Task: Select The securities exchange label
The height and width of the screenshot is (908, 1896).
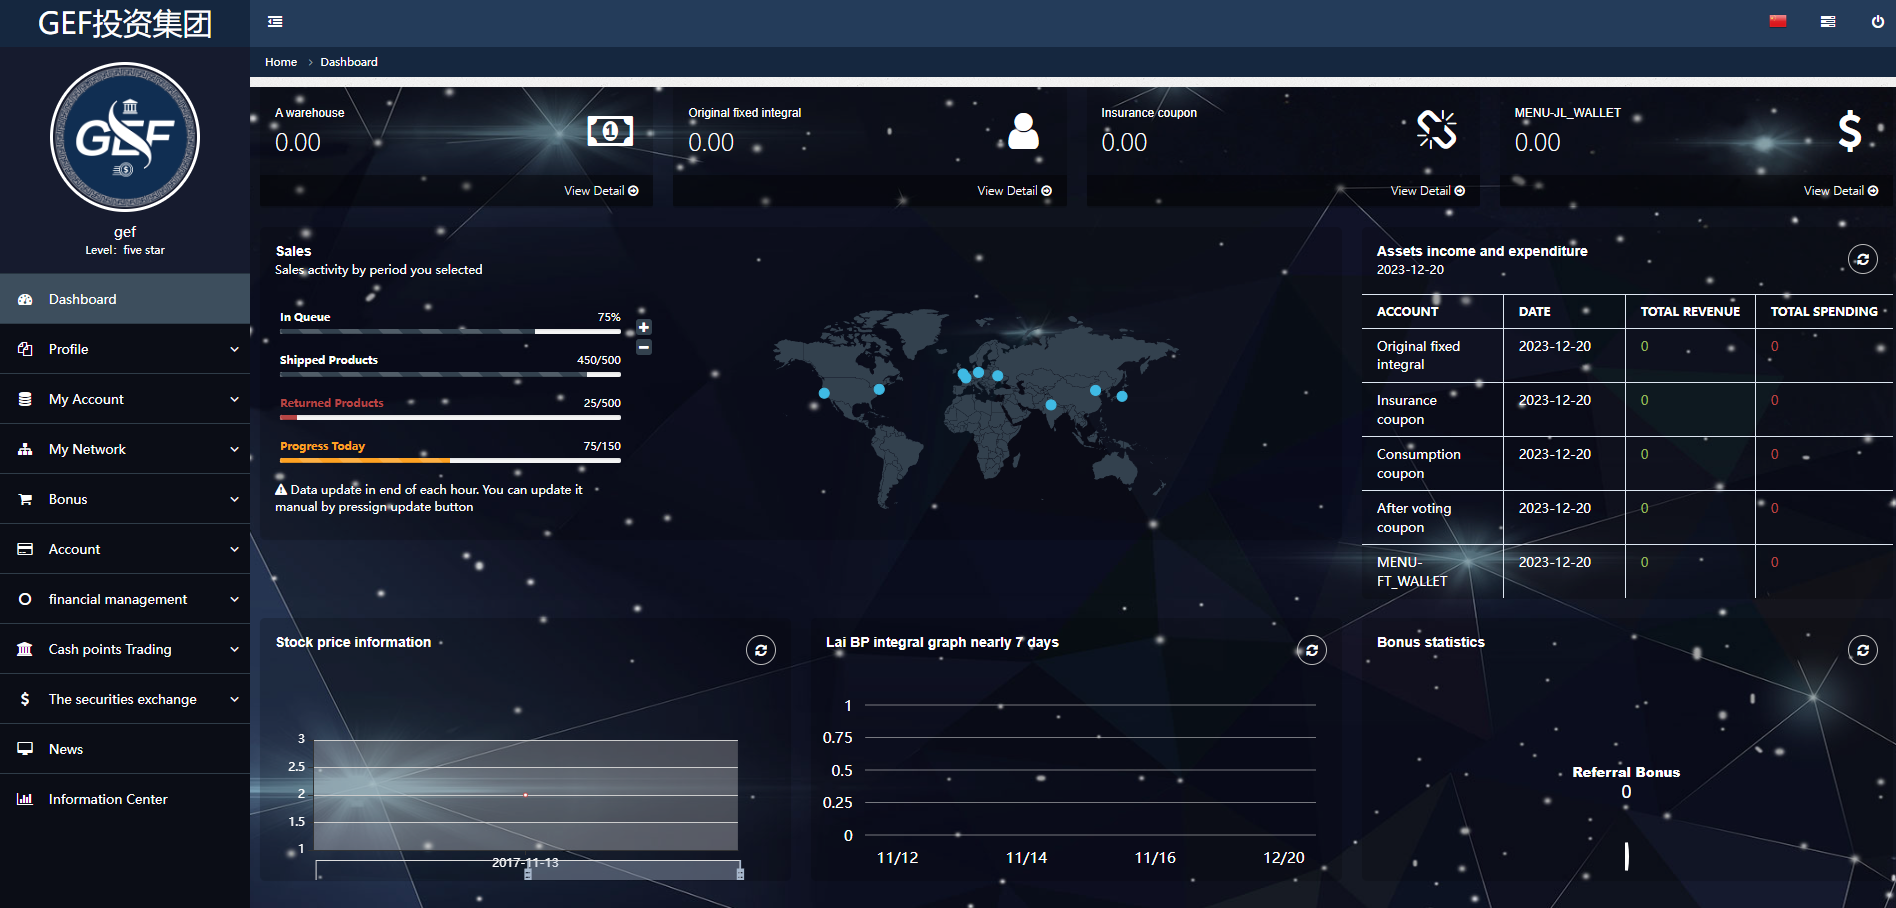Action: click(122, 699)
